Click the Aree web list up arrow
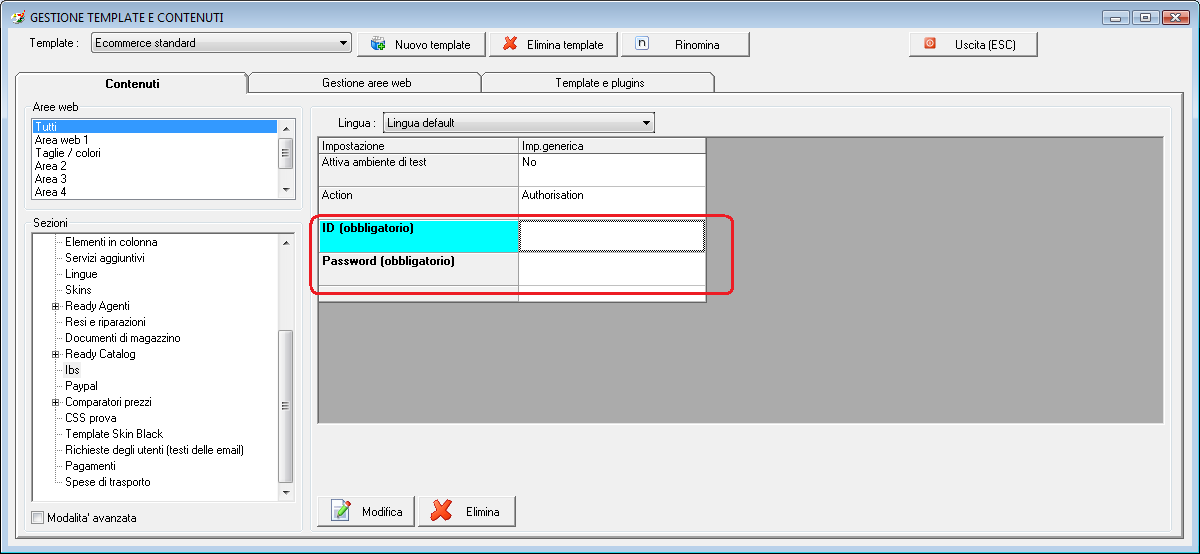 coord(285,128)
